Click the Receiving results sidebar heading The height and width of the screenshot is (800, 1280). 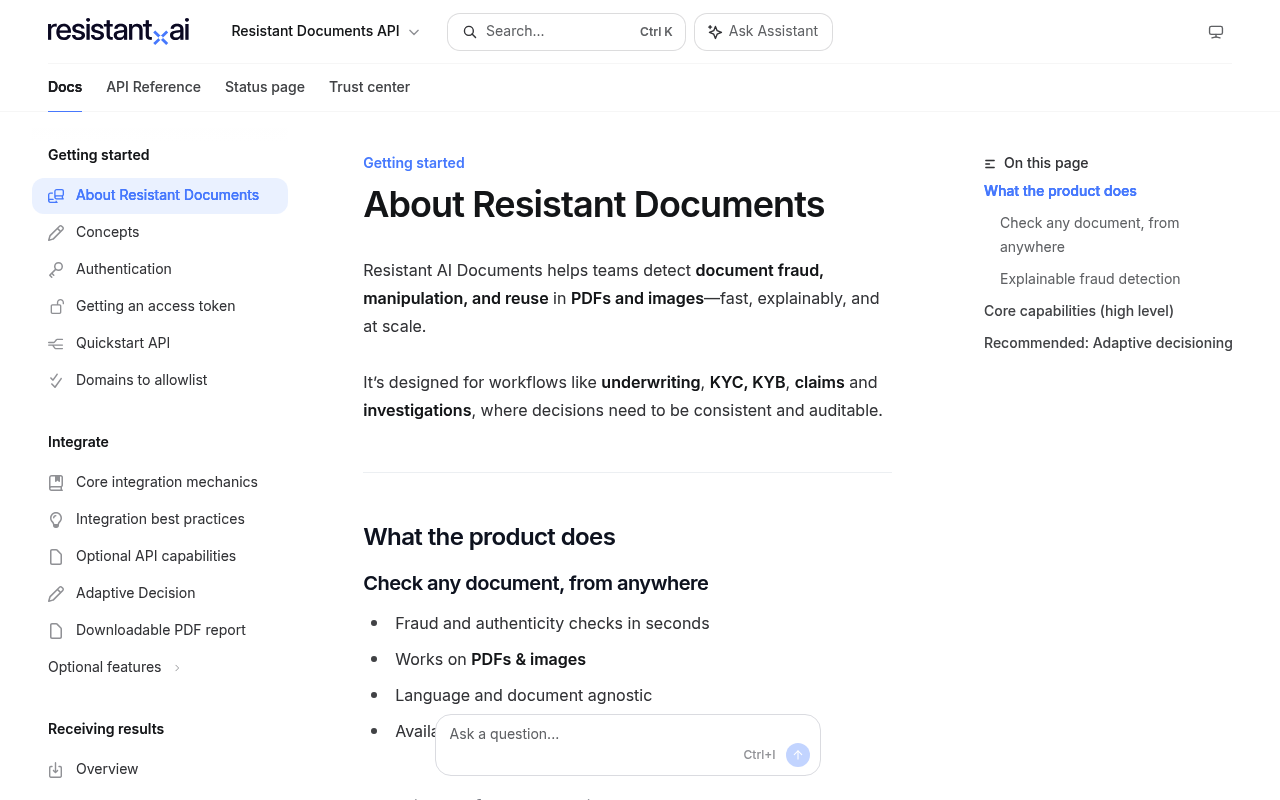coord(106,729)
